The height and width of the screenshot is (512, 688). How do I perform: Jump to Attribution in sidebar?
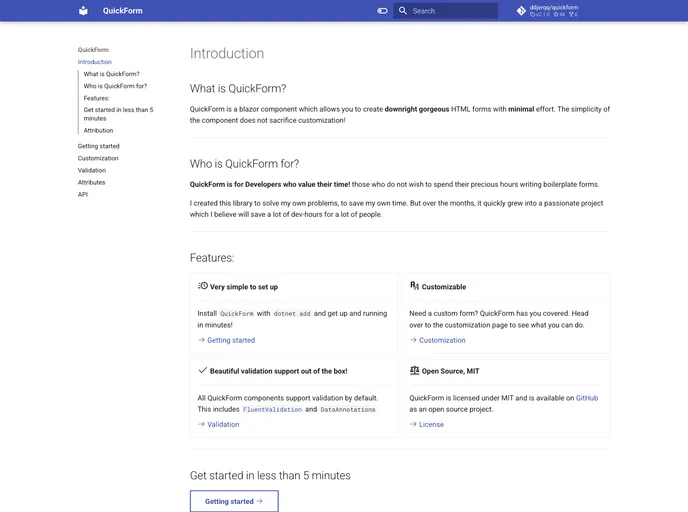[x=98, y=131]
